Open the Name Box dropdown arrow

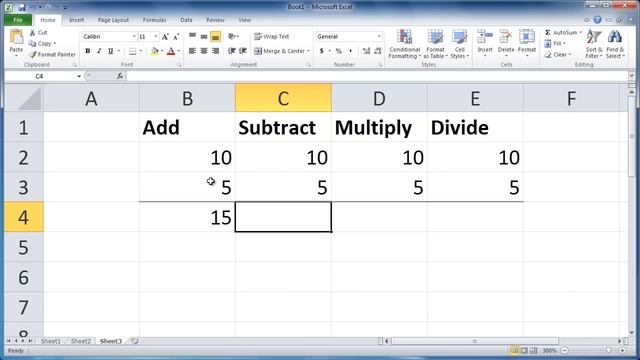79,76
